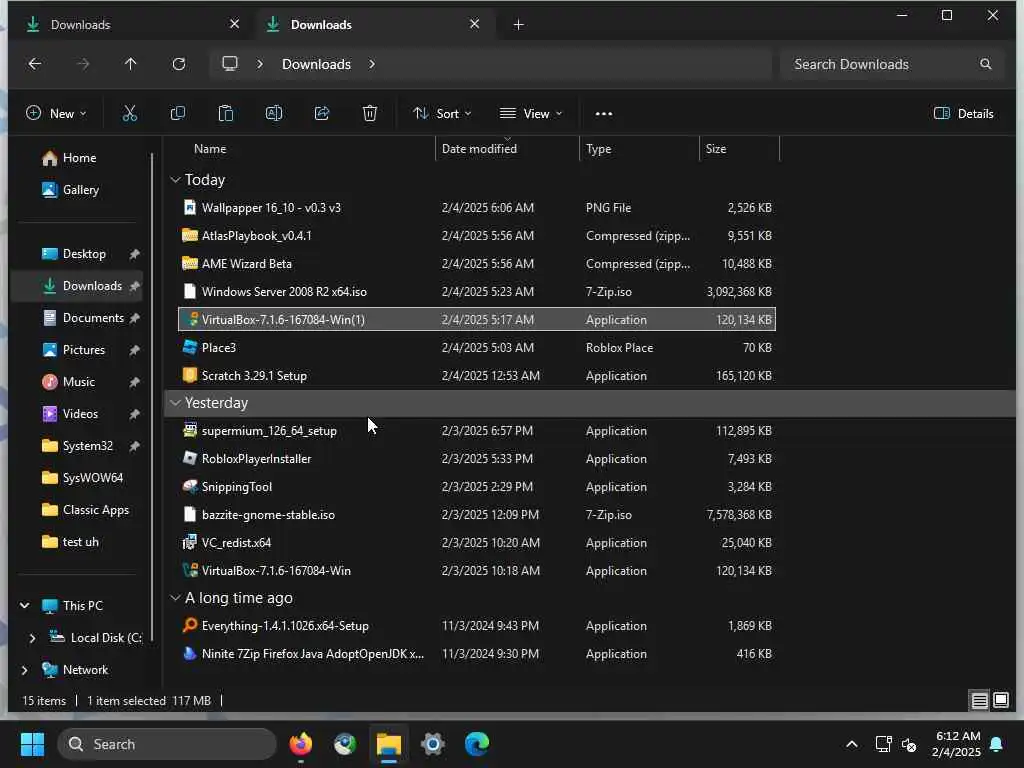Click the Windows Start button
The width and height of the screenshot is (1024, 768).
(x=32, y=744)
